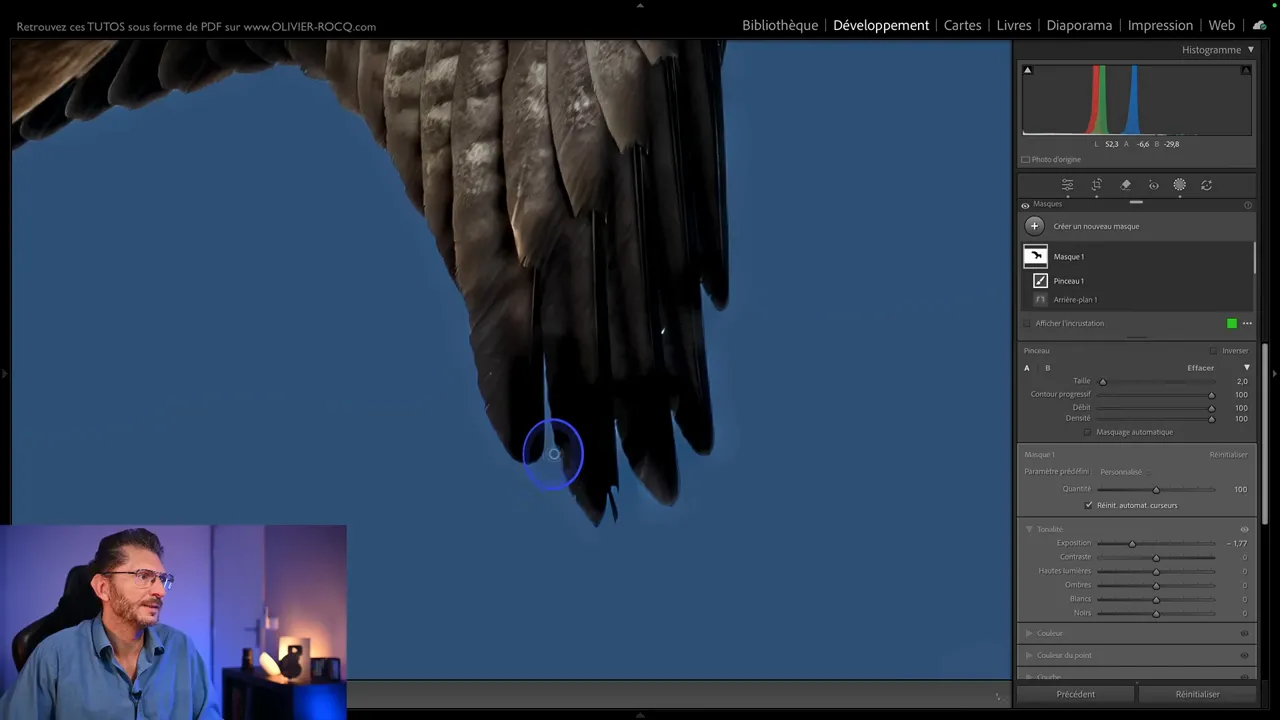Select the Healing eraser tool
Screen dimensions: 1280x720
(x=1125, y=185)
